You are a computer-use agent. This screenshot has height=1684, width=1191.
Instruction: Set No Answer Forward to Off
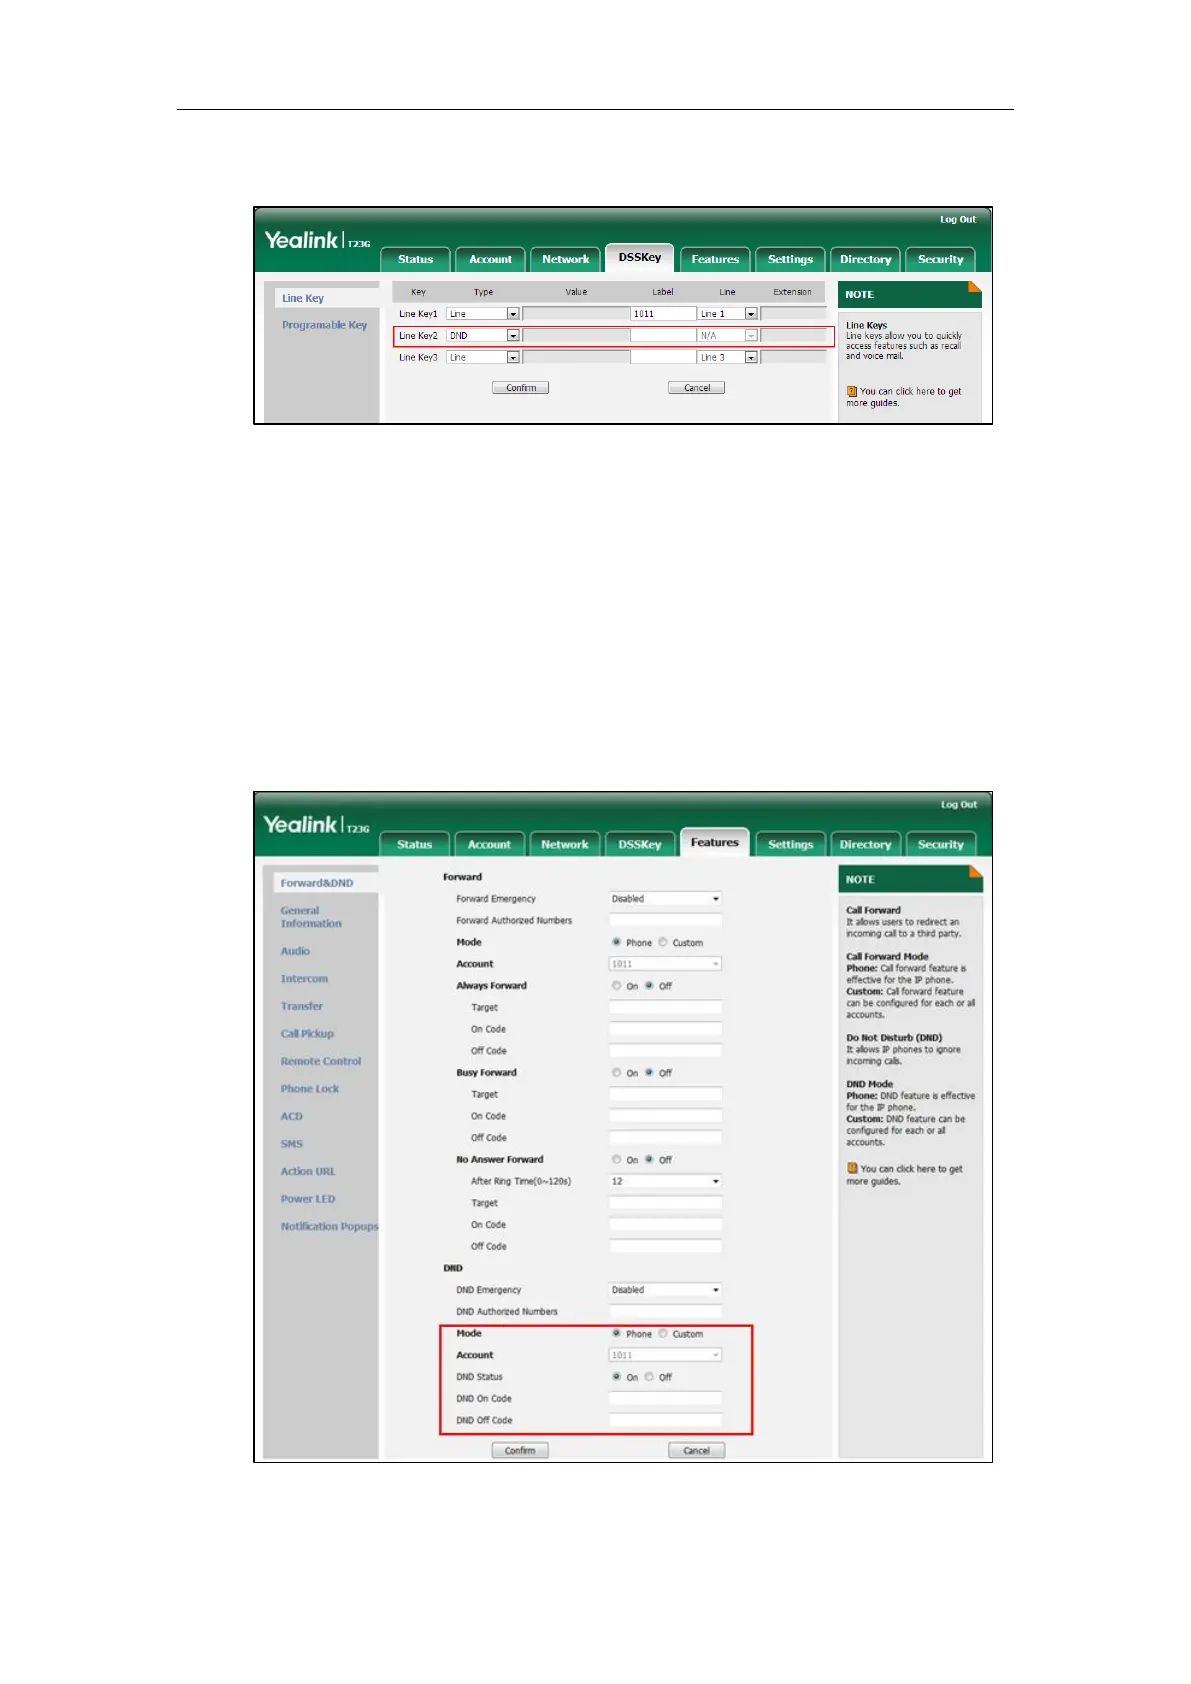coord(649,1160)
